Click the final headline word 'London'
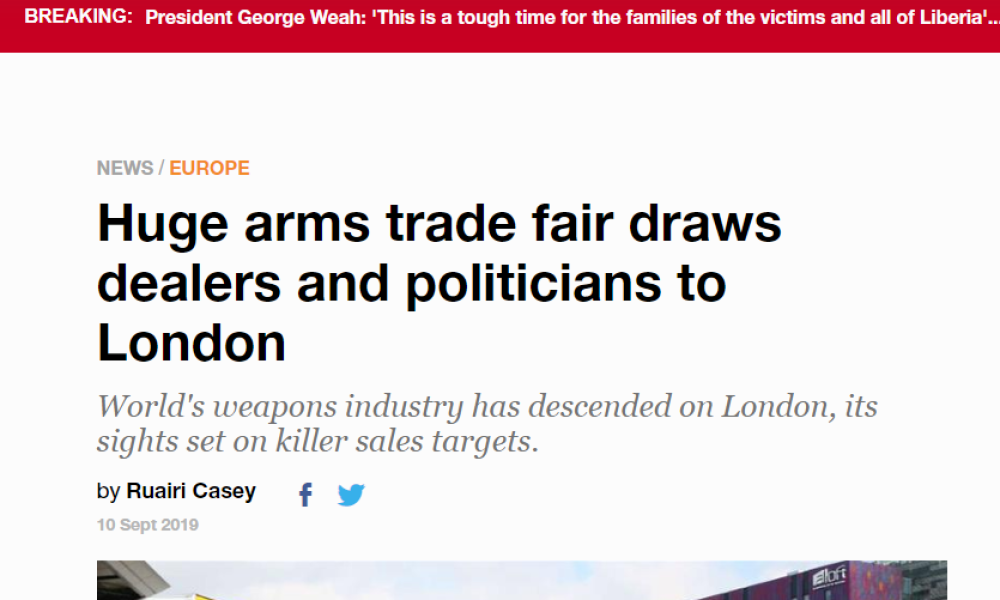The height and width of the screenshot is (600, 1000). tap(191, 343)
